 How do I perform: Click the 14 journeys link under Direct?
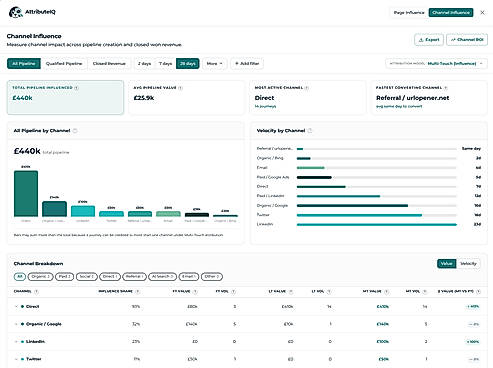[265, 106]
